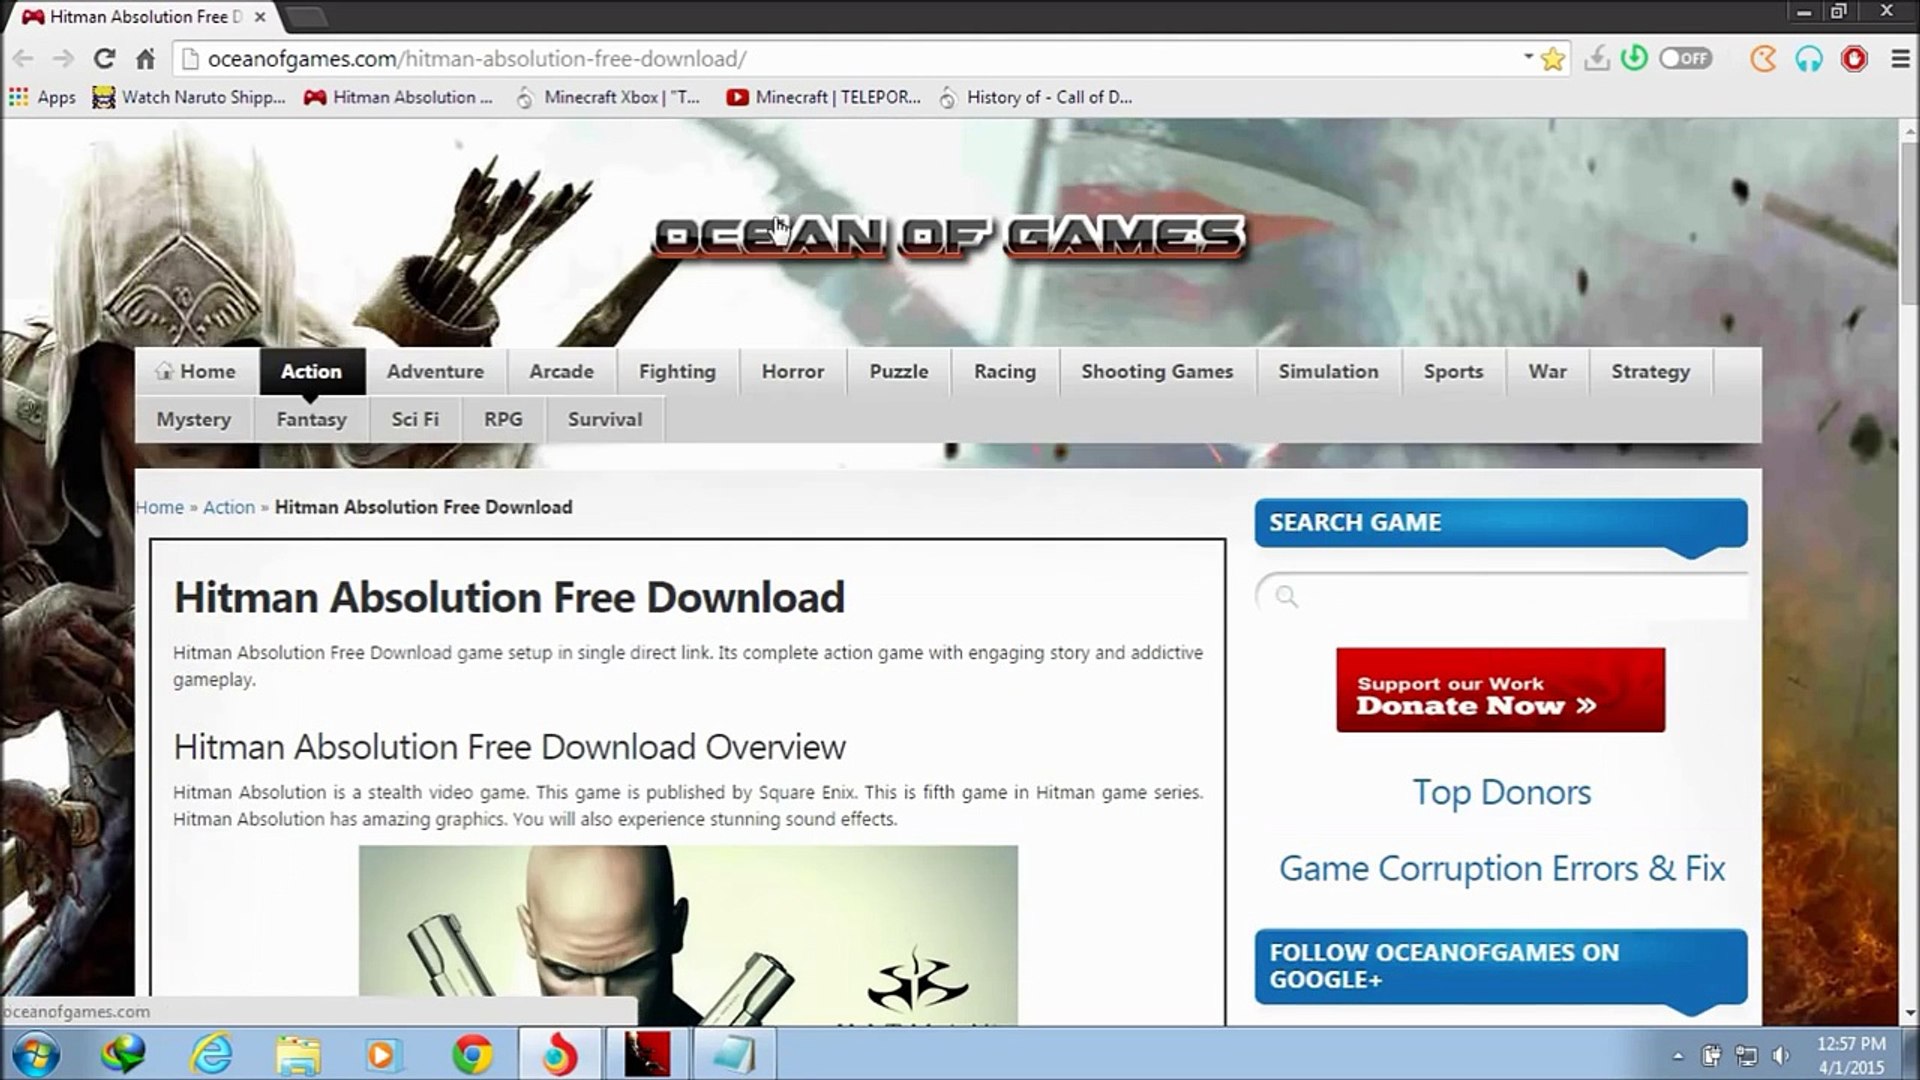This screenshot has height=1080, width=1920.
Task: Click the AdBlock stop-hand extension icon
Action: point(1854,59)
